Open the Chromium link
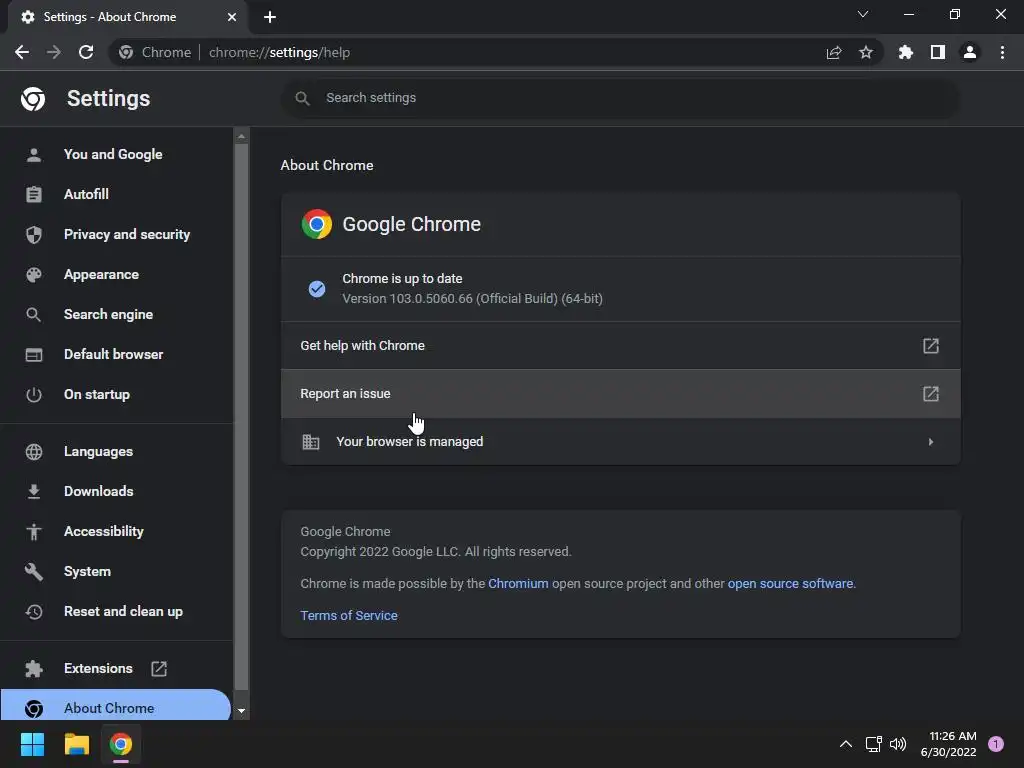 pyautogui.click(x=518, y=583)
